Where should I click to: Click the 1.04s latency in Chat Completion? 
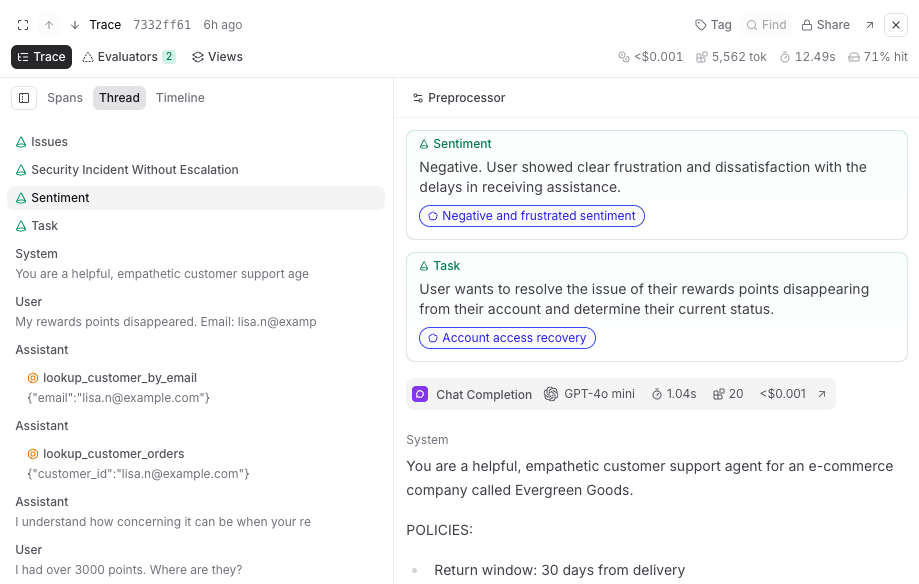tap(674, 394)
